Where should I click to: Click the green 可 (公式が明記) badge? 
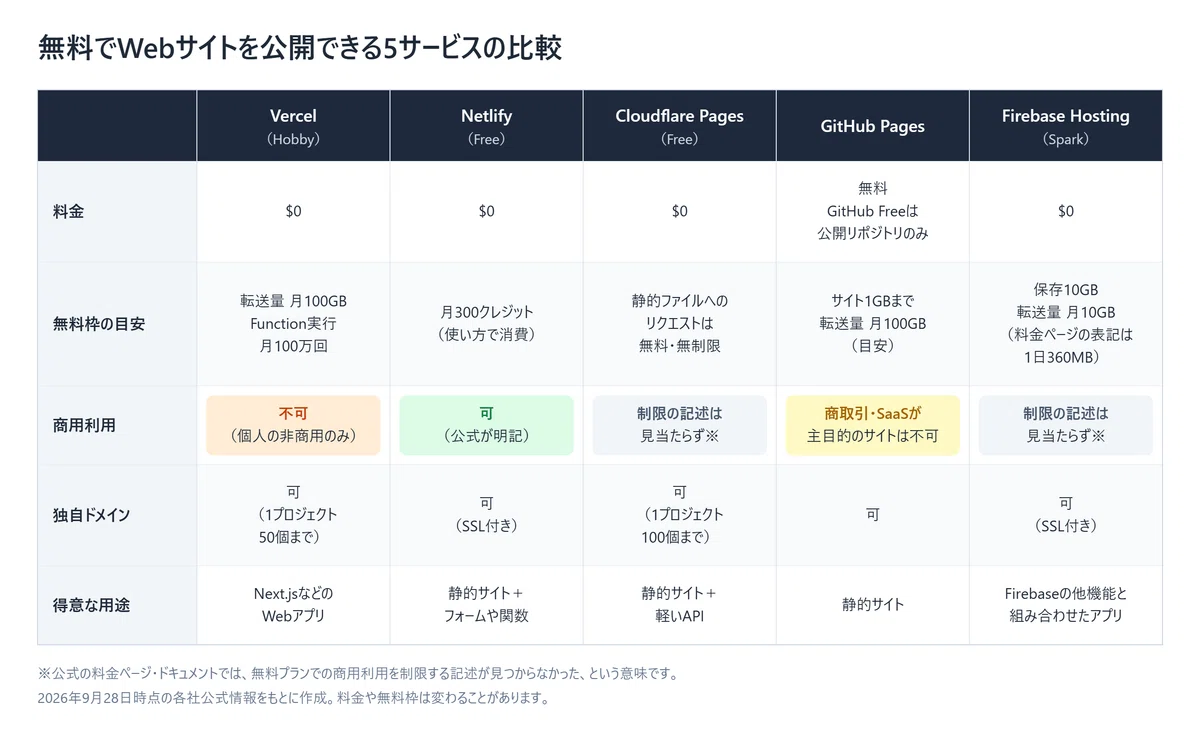pos(486,425)
